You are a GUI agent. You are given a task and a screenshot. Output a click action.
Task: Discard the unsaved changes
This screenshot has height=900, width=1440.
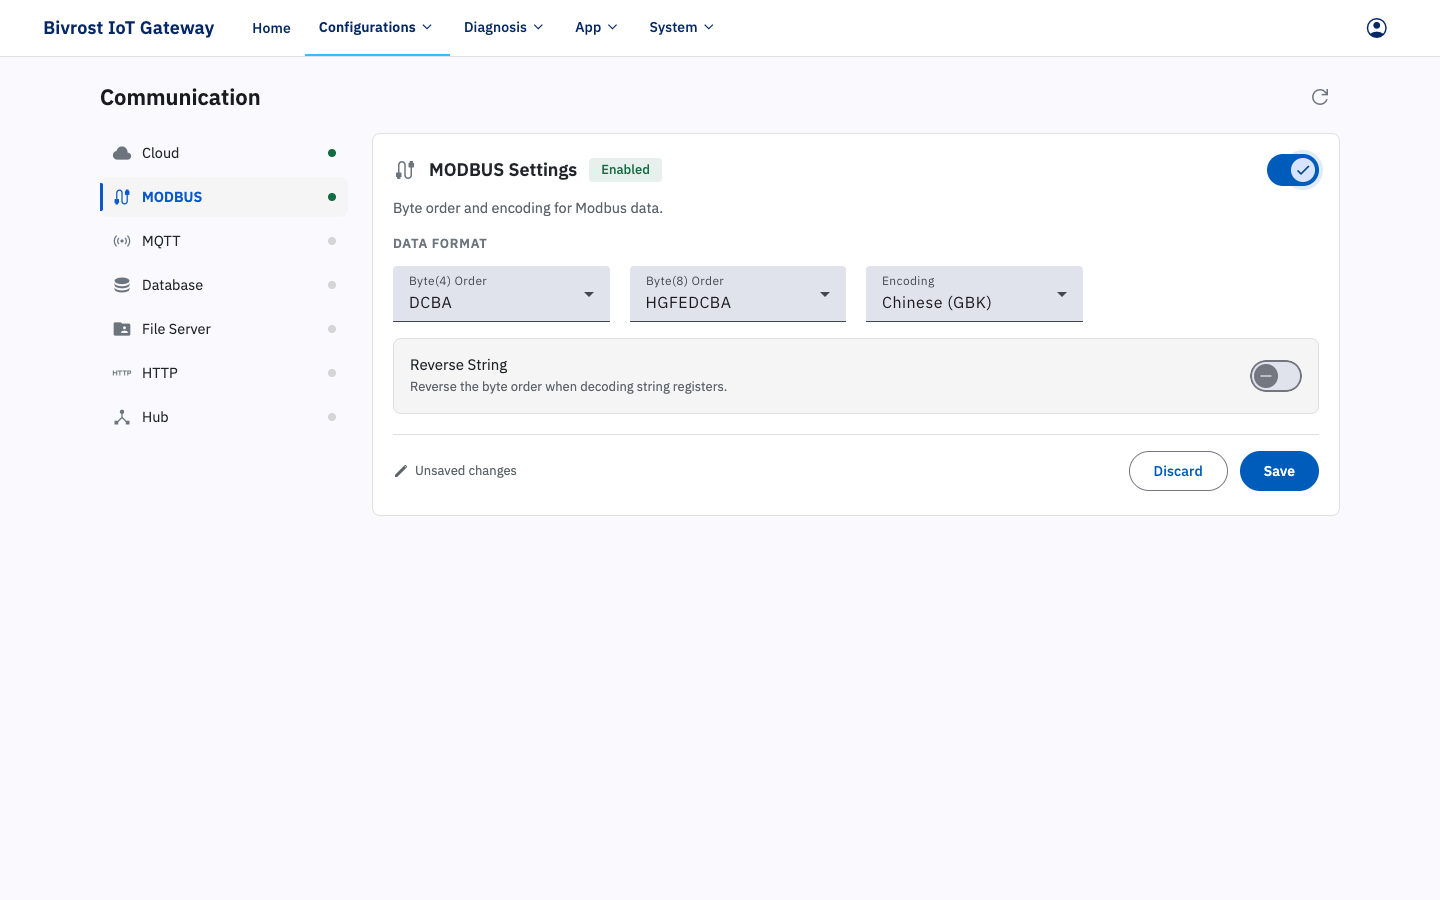click(x=1178, y=471)
